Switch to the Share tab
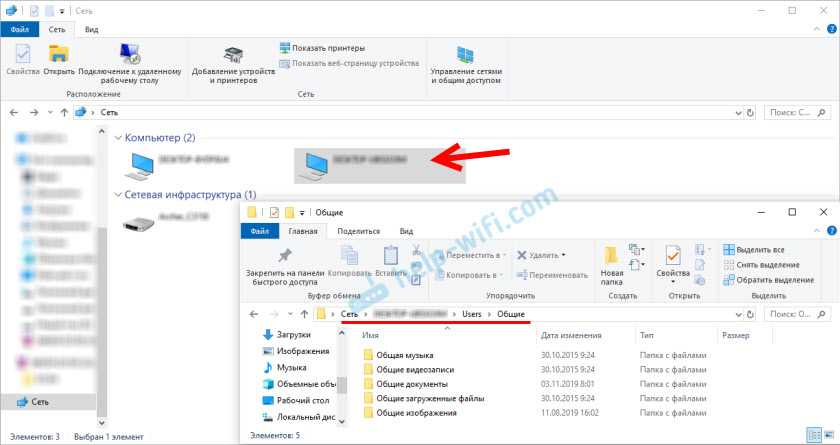Screen dimensions: 840x445 click(x=357, y=231)
